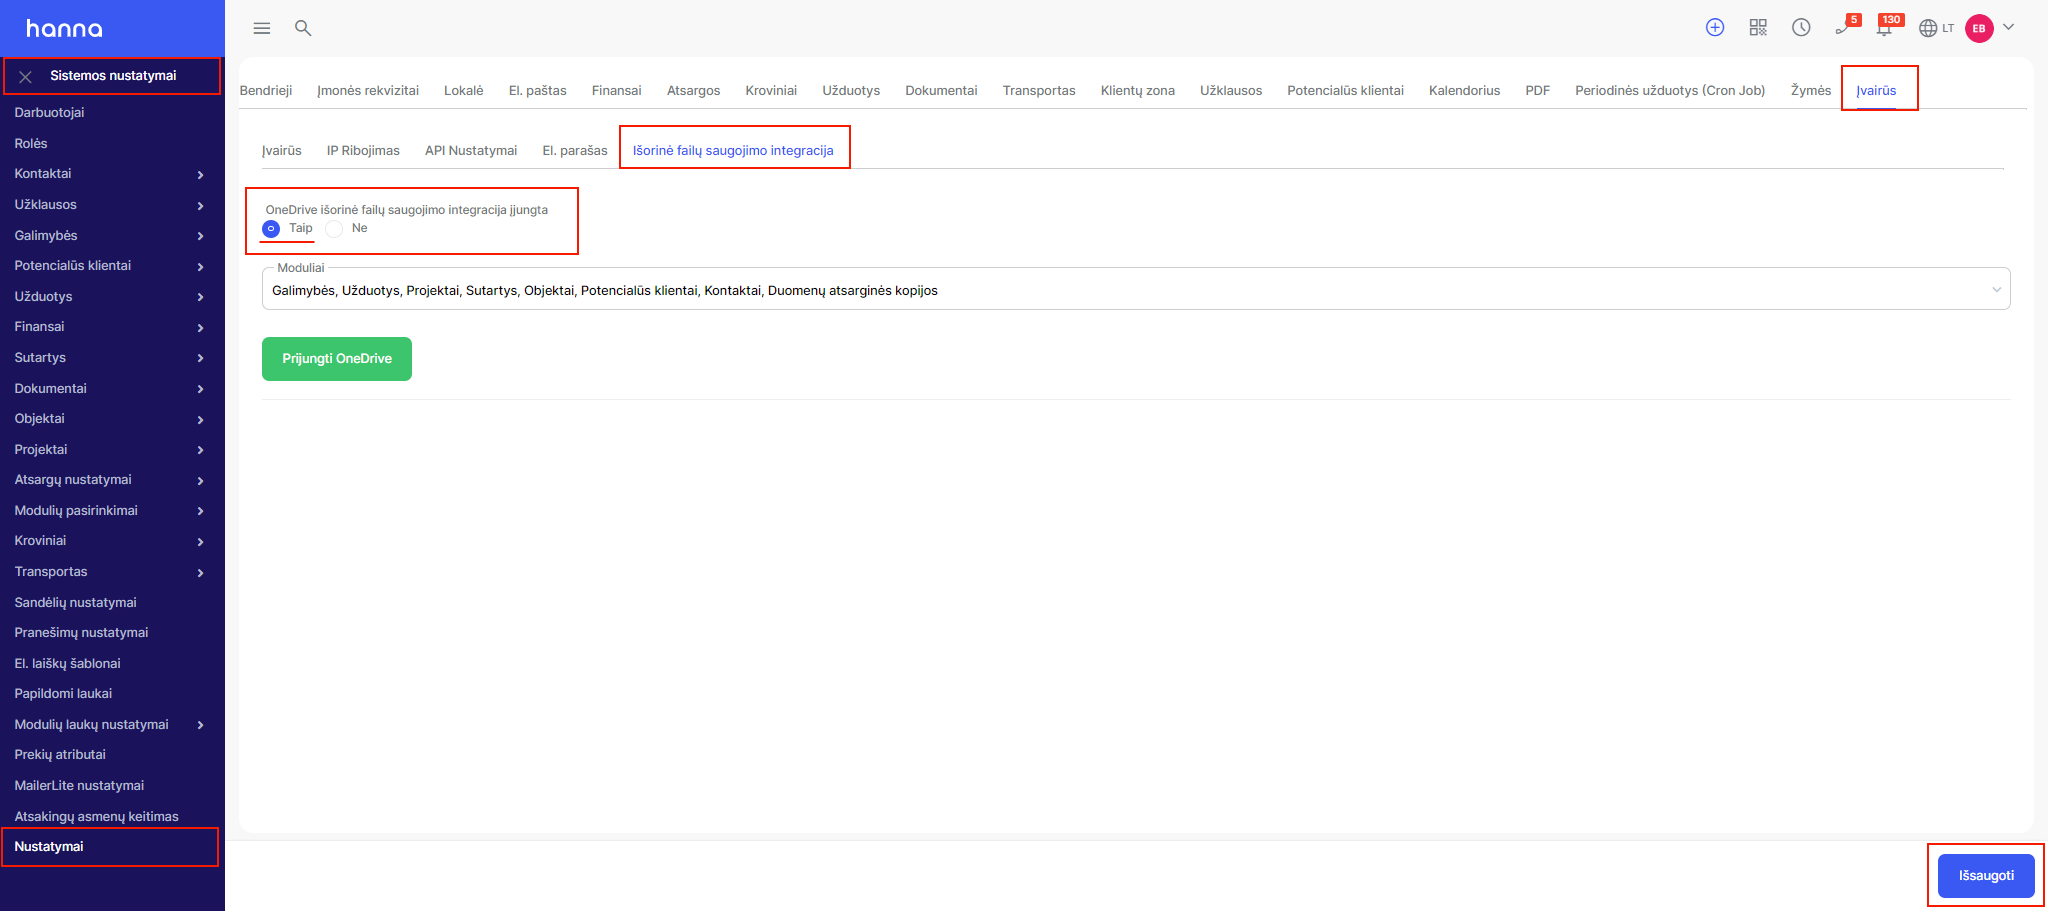Open Dokumentai sidebar item
Image resolution: width=2048 pixels, height=911 pixels.
point(50,388)
